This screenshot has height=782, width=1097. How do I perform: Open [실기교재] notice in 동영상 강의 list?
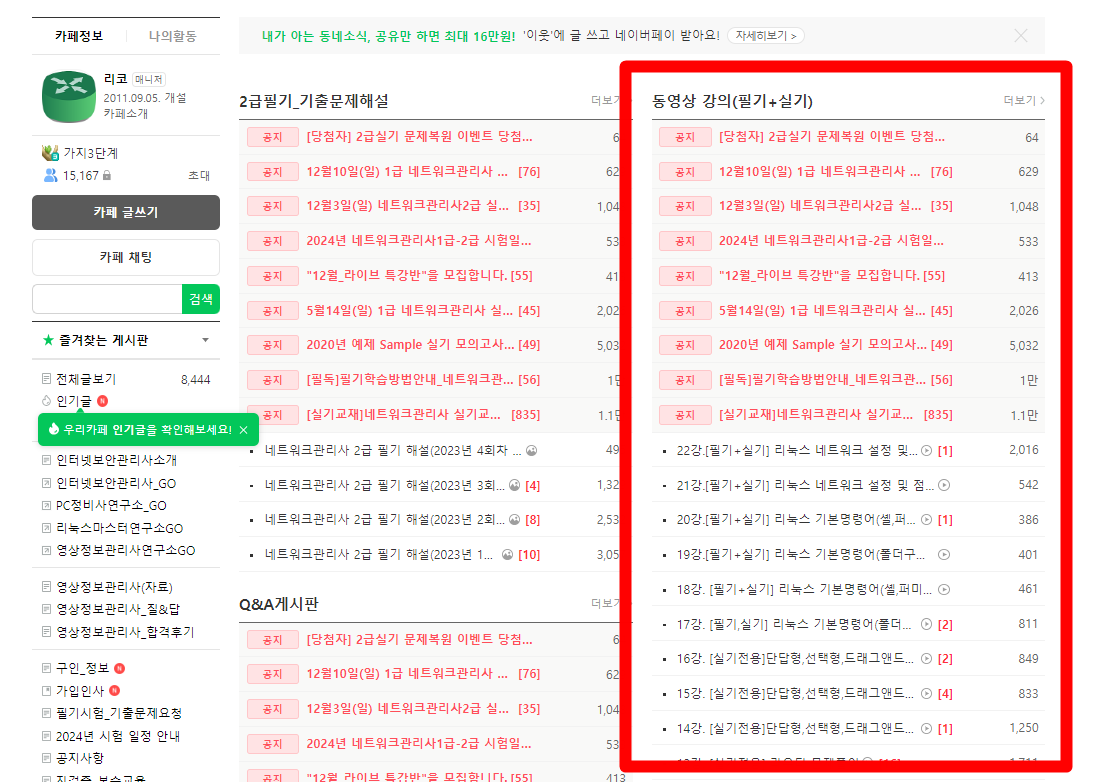pos(815,415)
